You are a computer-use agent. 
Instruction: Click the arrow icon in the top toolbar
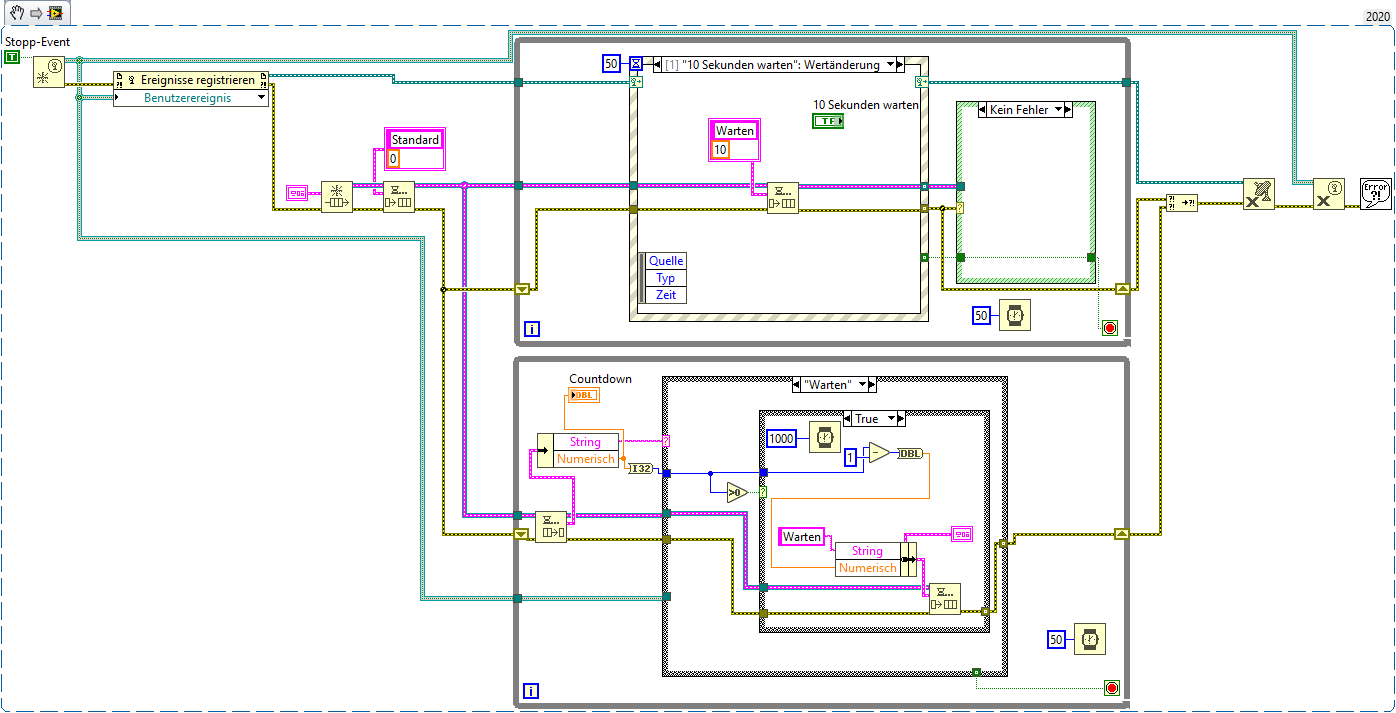coord(36,13)
